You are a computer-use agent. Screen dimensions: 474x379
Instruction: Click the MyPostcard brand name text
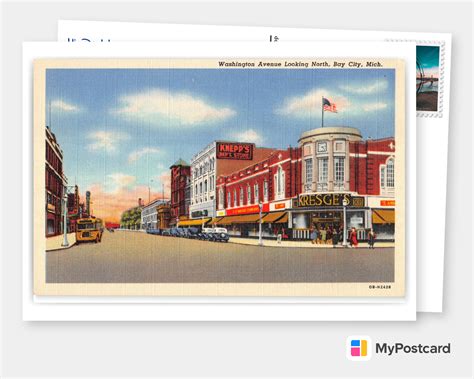pyautogui.click(x=413, y=349)
